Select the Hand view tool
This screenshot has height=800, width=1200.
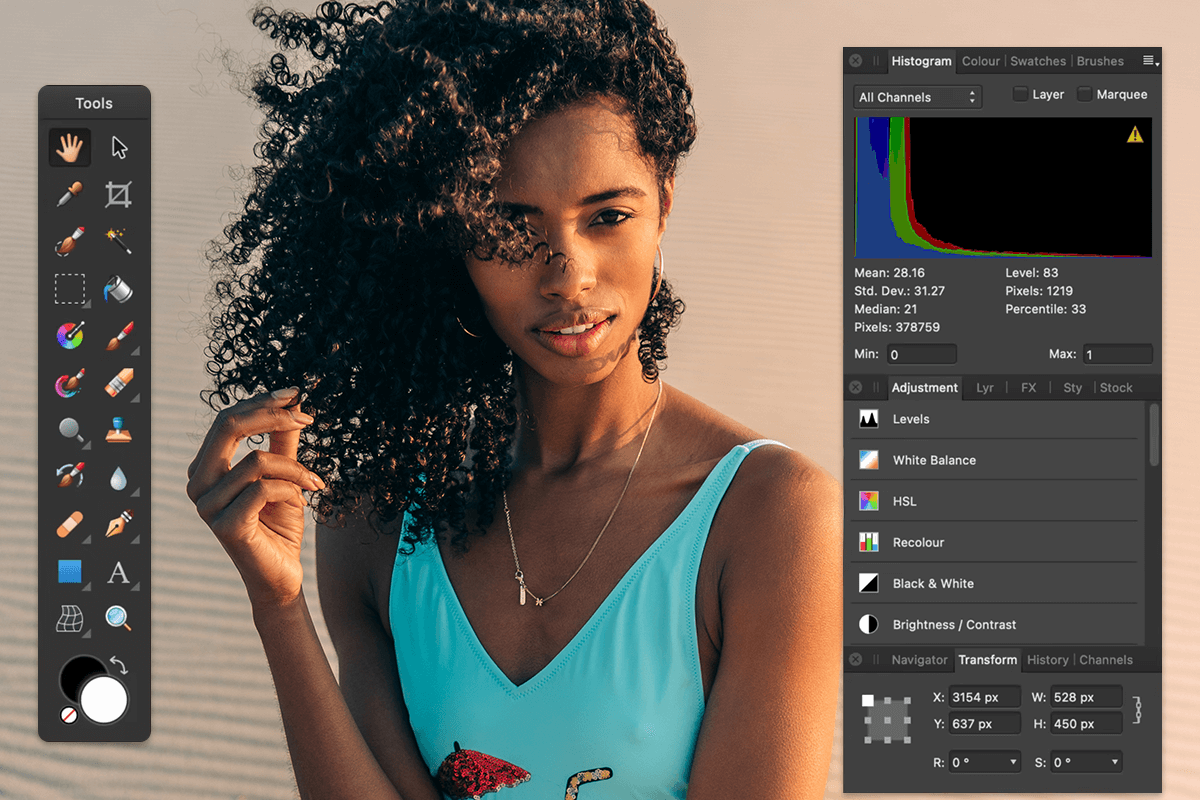68,147
